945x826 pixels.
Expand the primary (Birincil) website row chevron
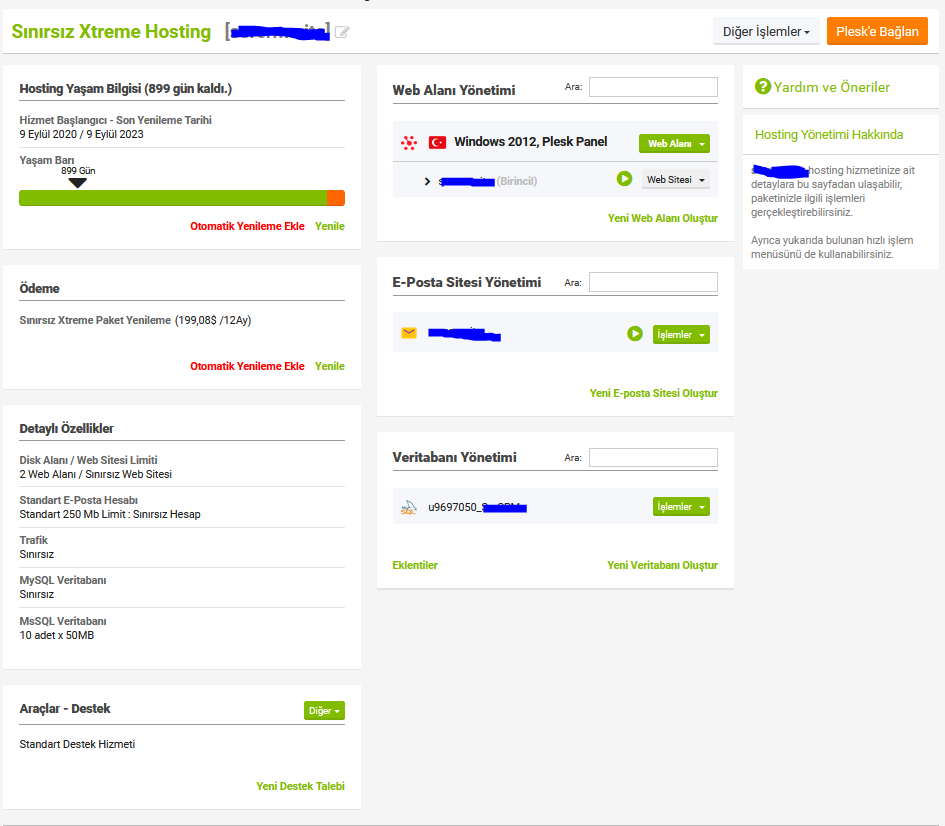point(427,181)
